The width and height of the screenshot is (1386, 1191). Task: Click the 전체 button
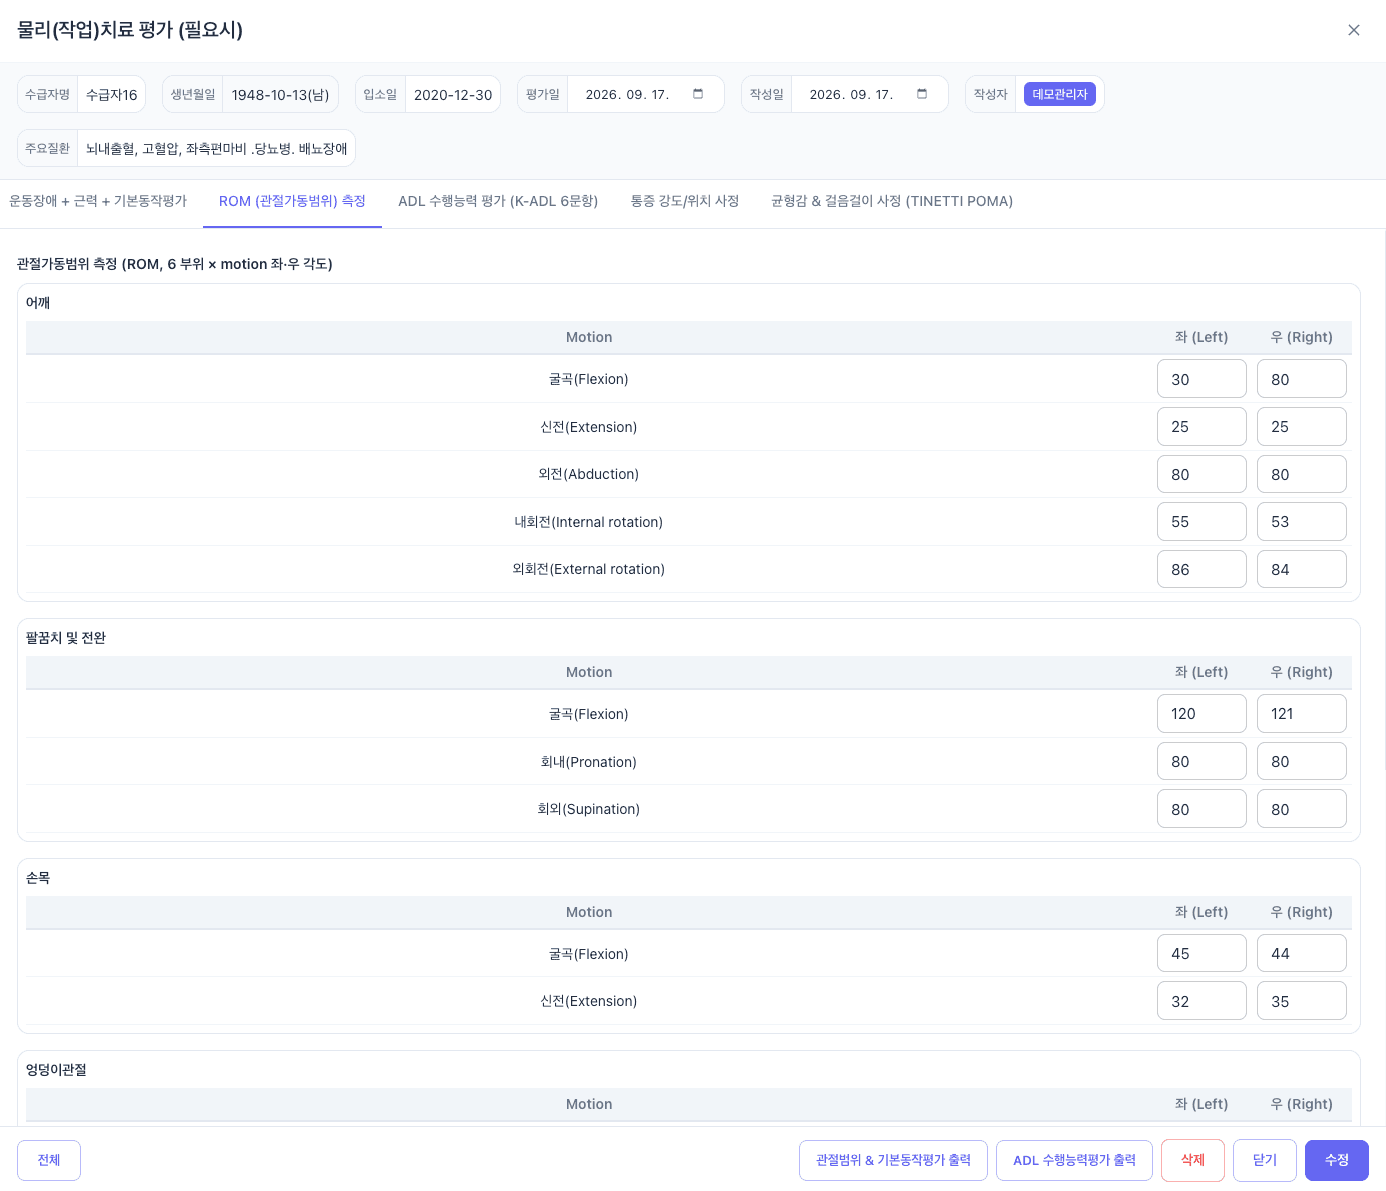point(49,1160)
